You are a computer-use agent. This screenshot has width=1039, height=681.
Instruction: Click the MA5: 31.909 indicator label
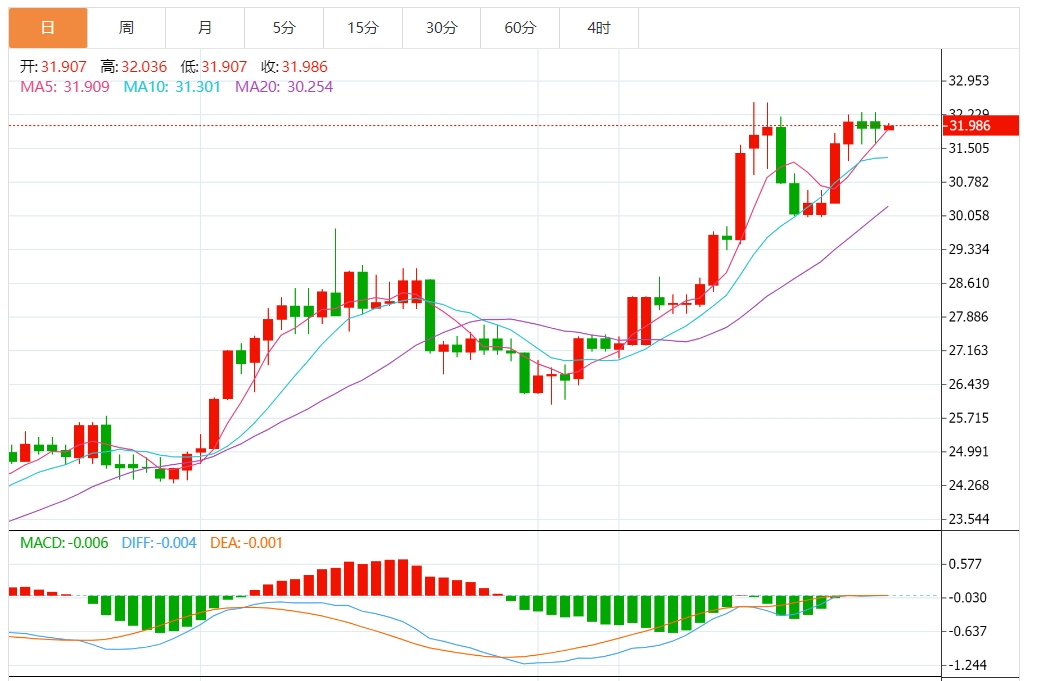click(x=65, y=87)
